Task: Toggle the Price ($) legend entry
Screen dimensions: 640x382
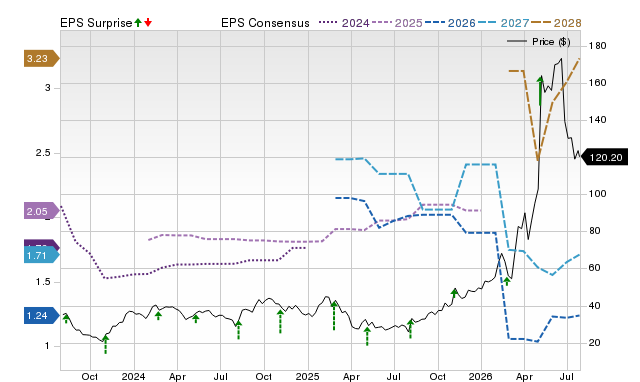Action: (539, 42)
